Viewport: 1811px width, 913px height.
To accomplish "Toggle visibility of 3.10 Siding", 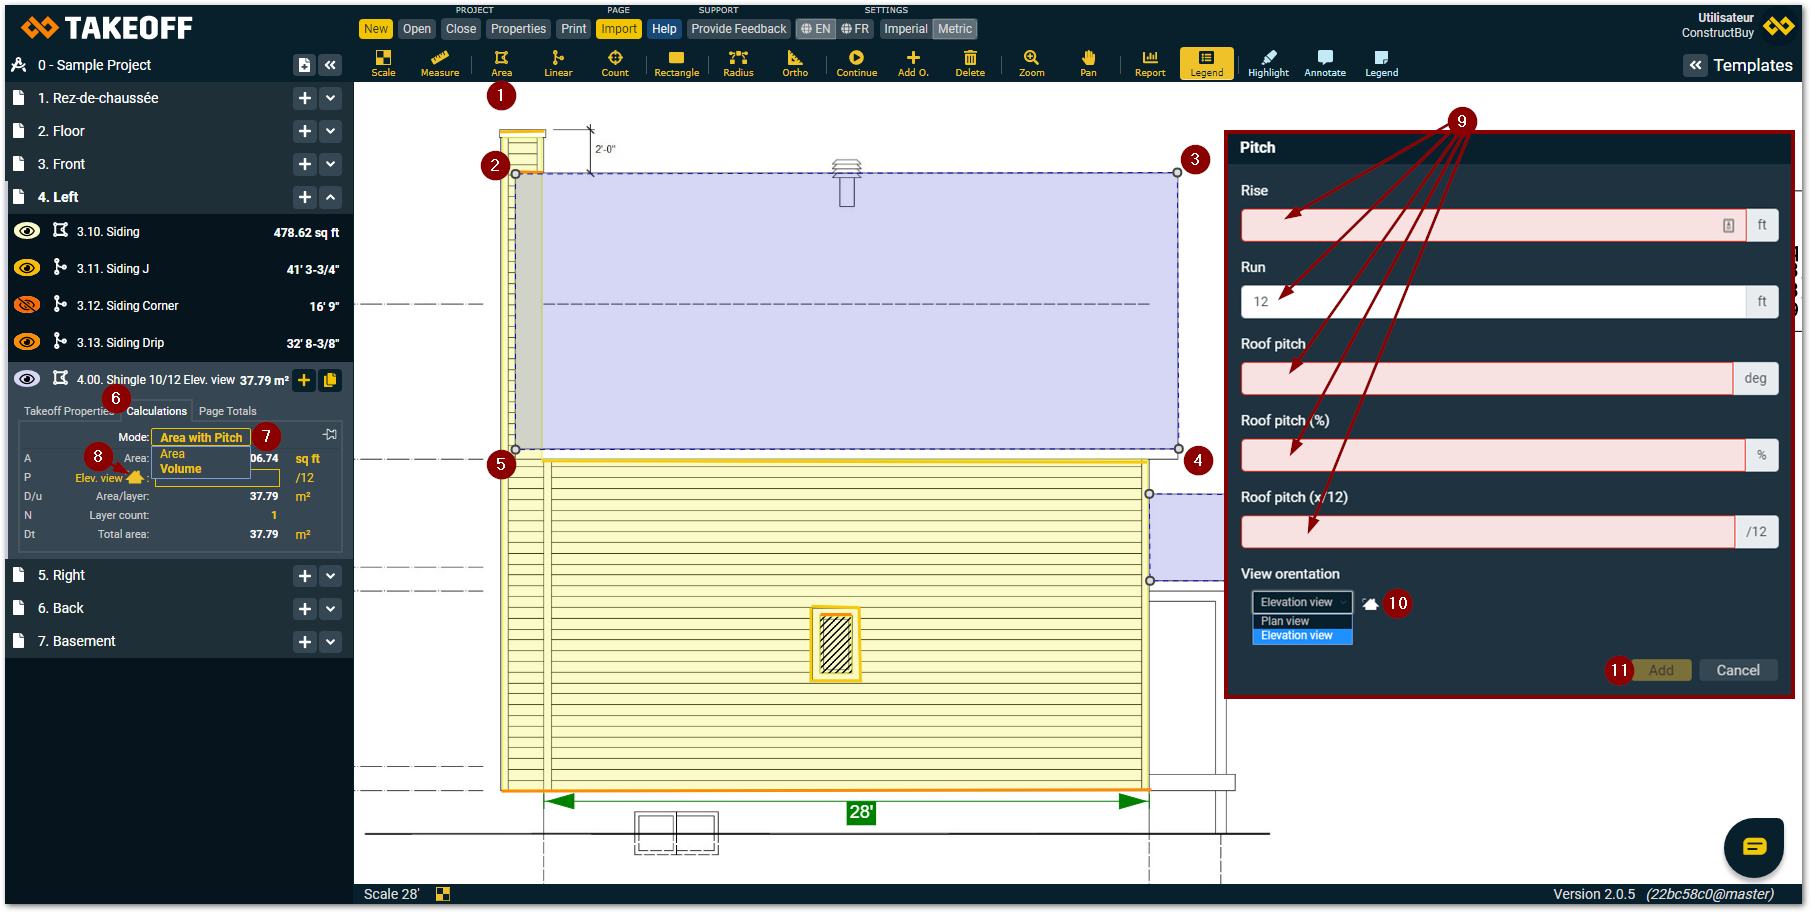I will coord(27,232).
